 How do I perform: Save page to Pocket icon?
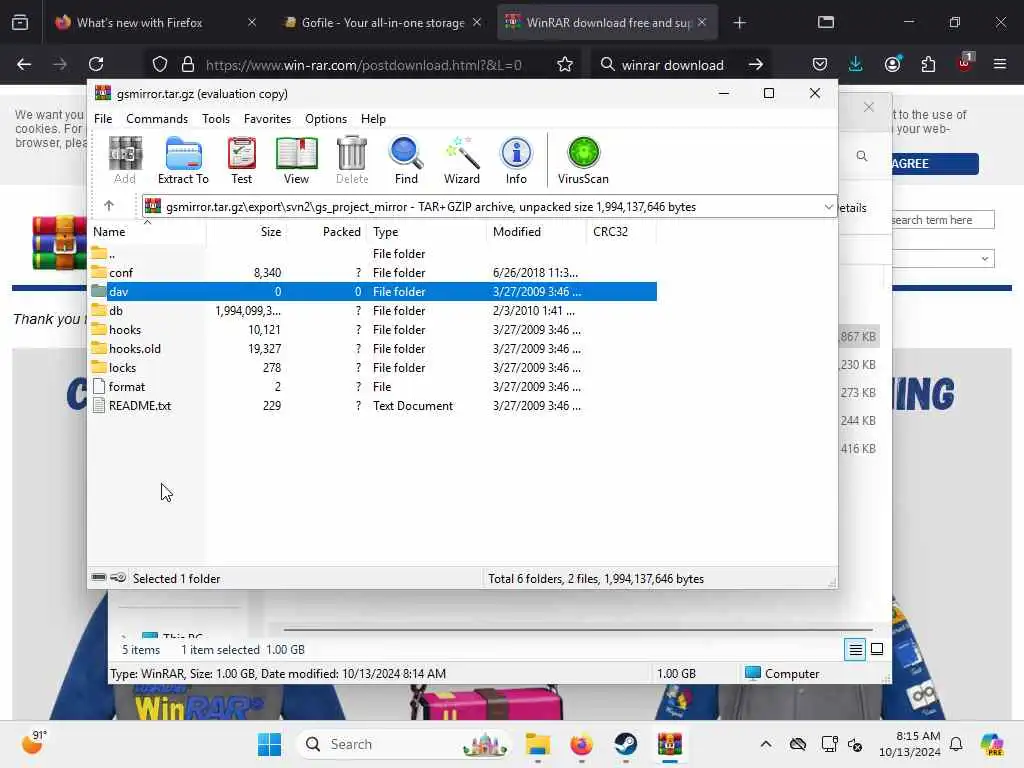[x=820, y=64]
